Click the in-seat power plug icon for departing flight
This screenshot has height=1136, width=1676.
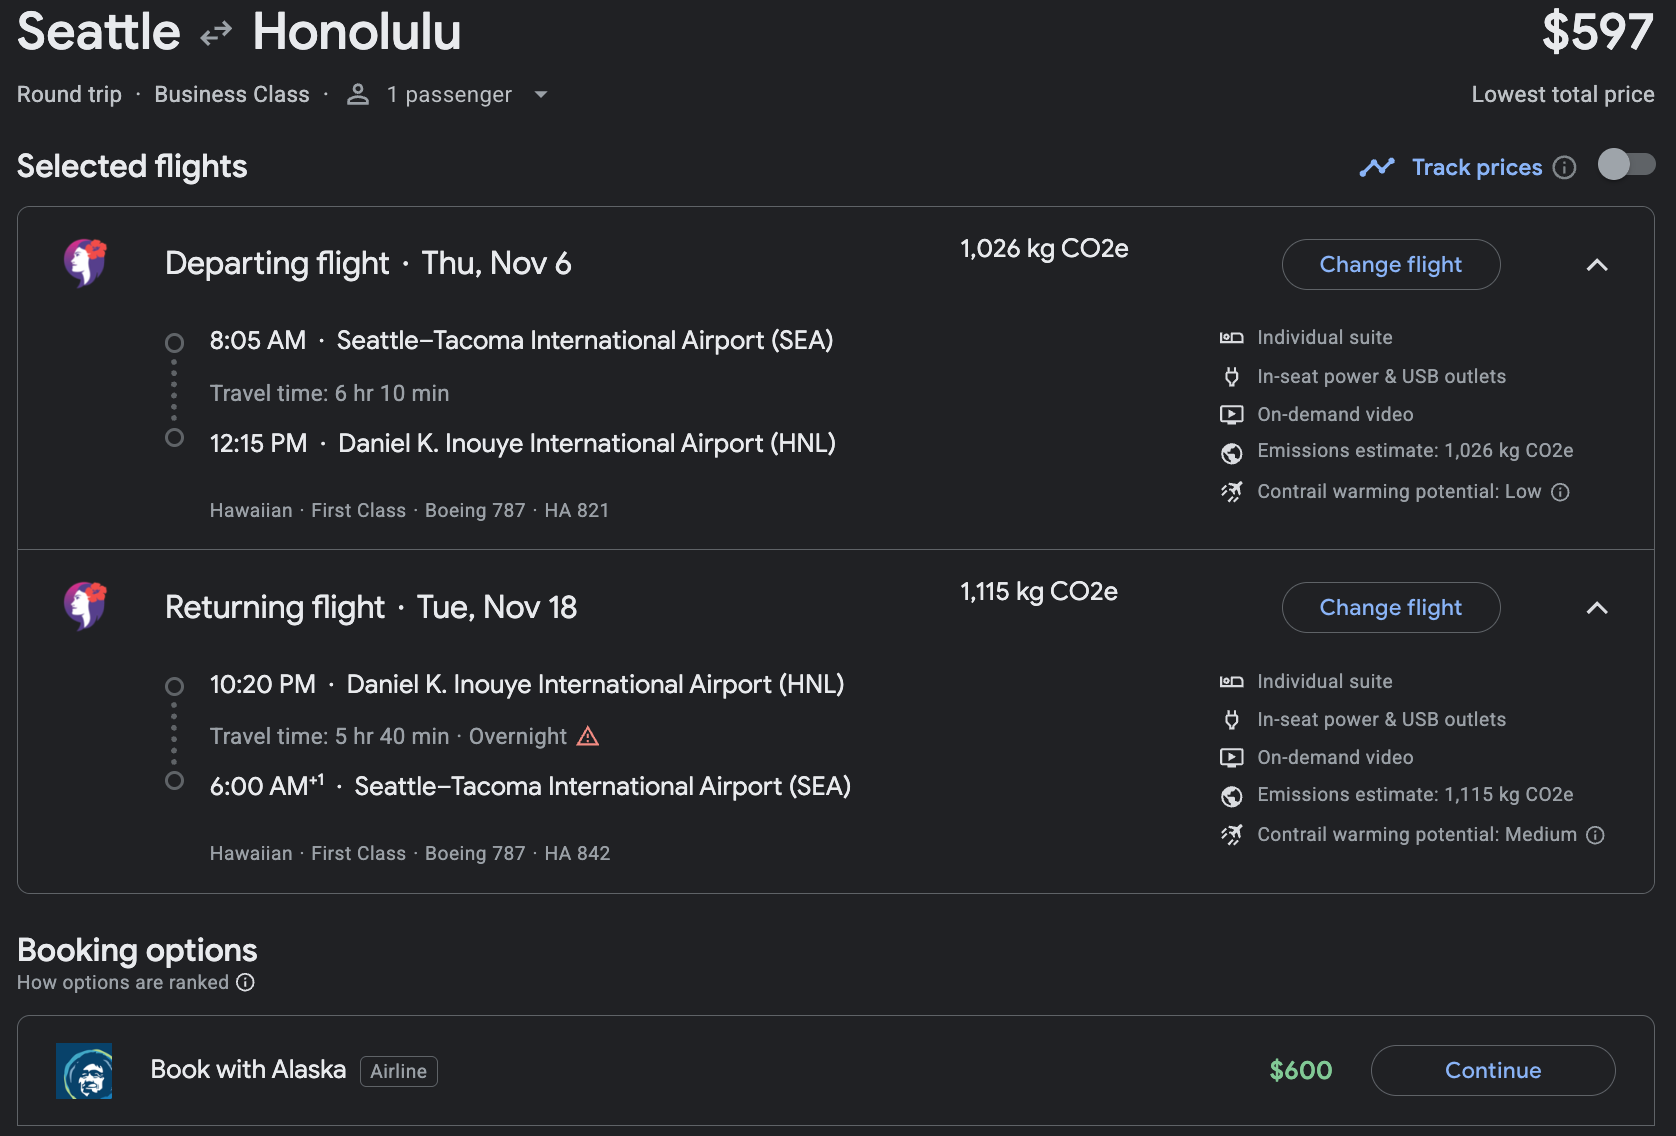pos(1232,377)
